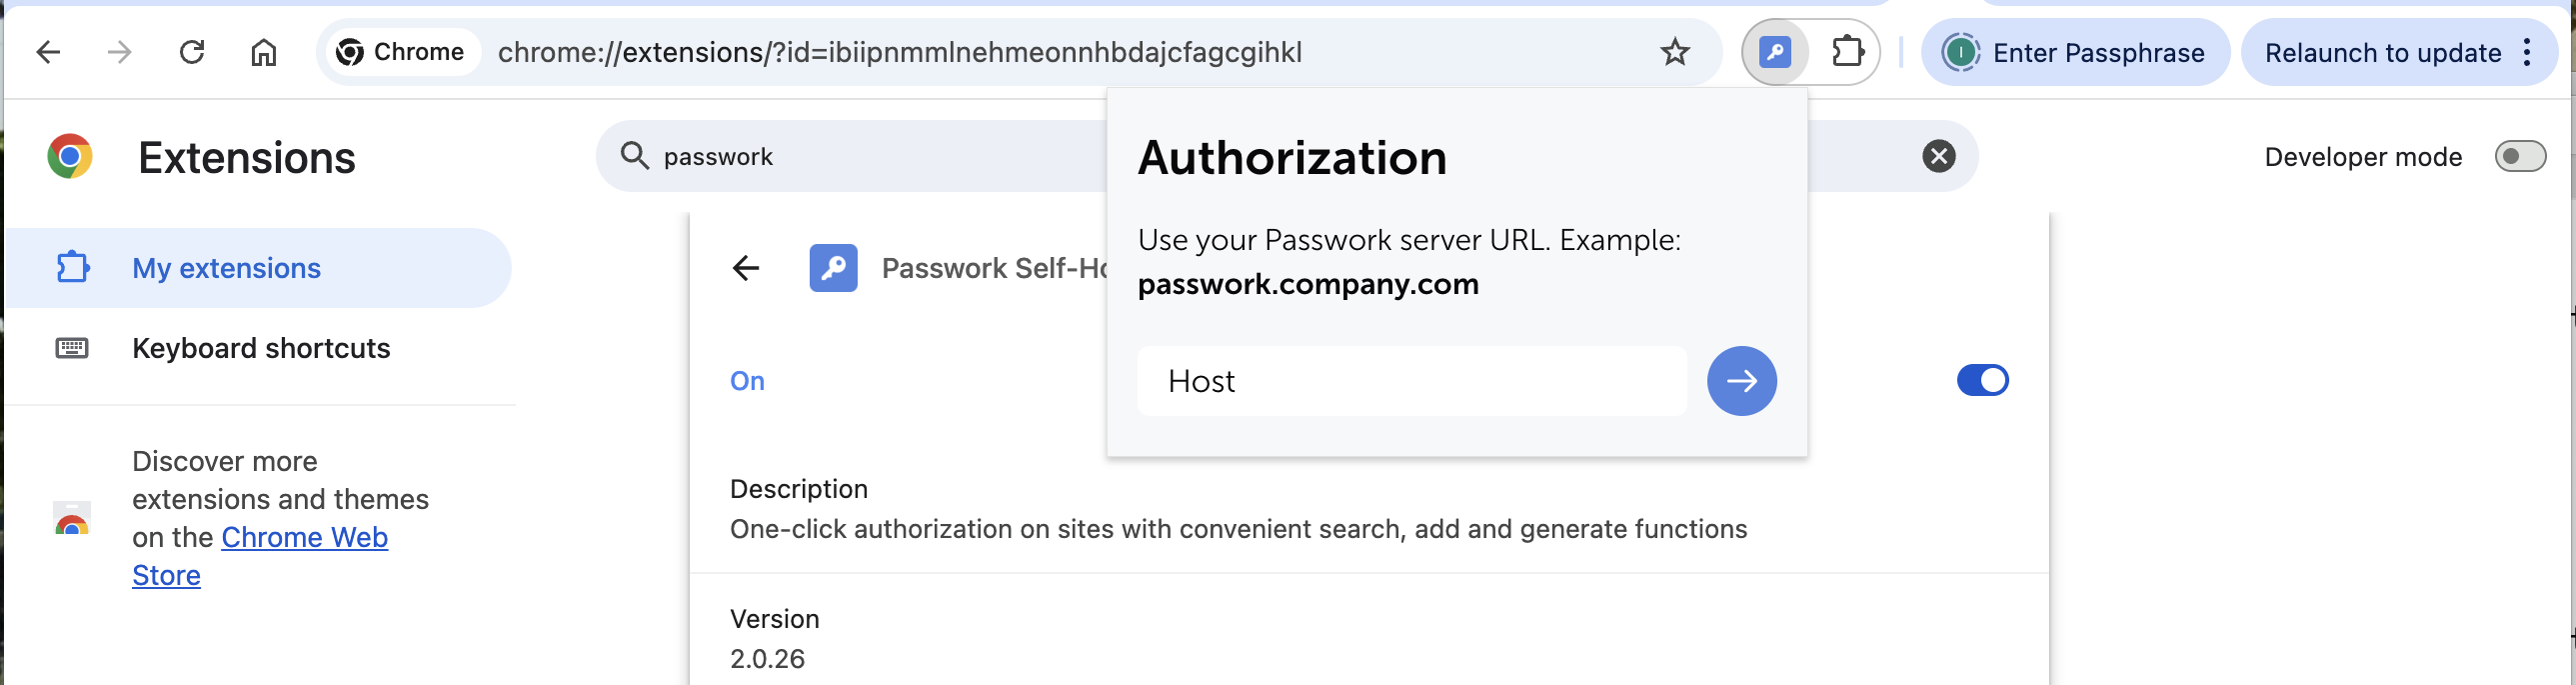Open the Chrome three-dot menu
The image size is (2576, 685).
click(x=2527, y=52)
